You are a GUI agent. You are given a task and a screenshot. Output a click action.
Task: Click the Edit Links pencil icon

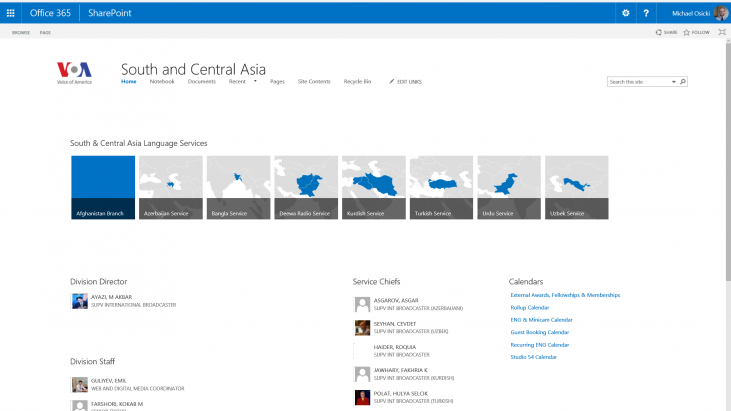[392, 82]
